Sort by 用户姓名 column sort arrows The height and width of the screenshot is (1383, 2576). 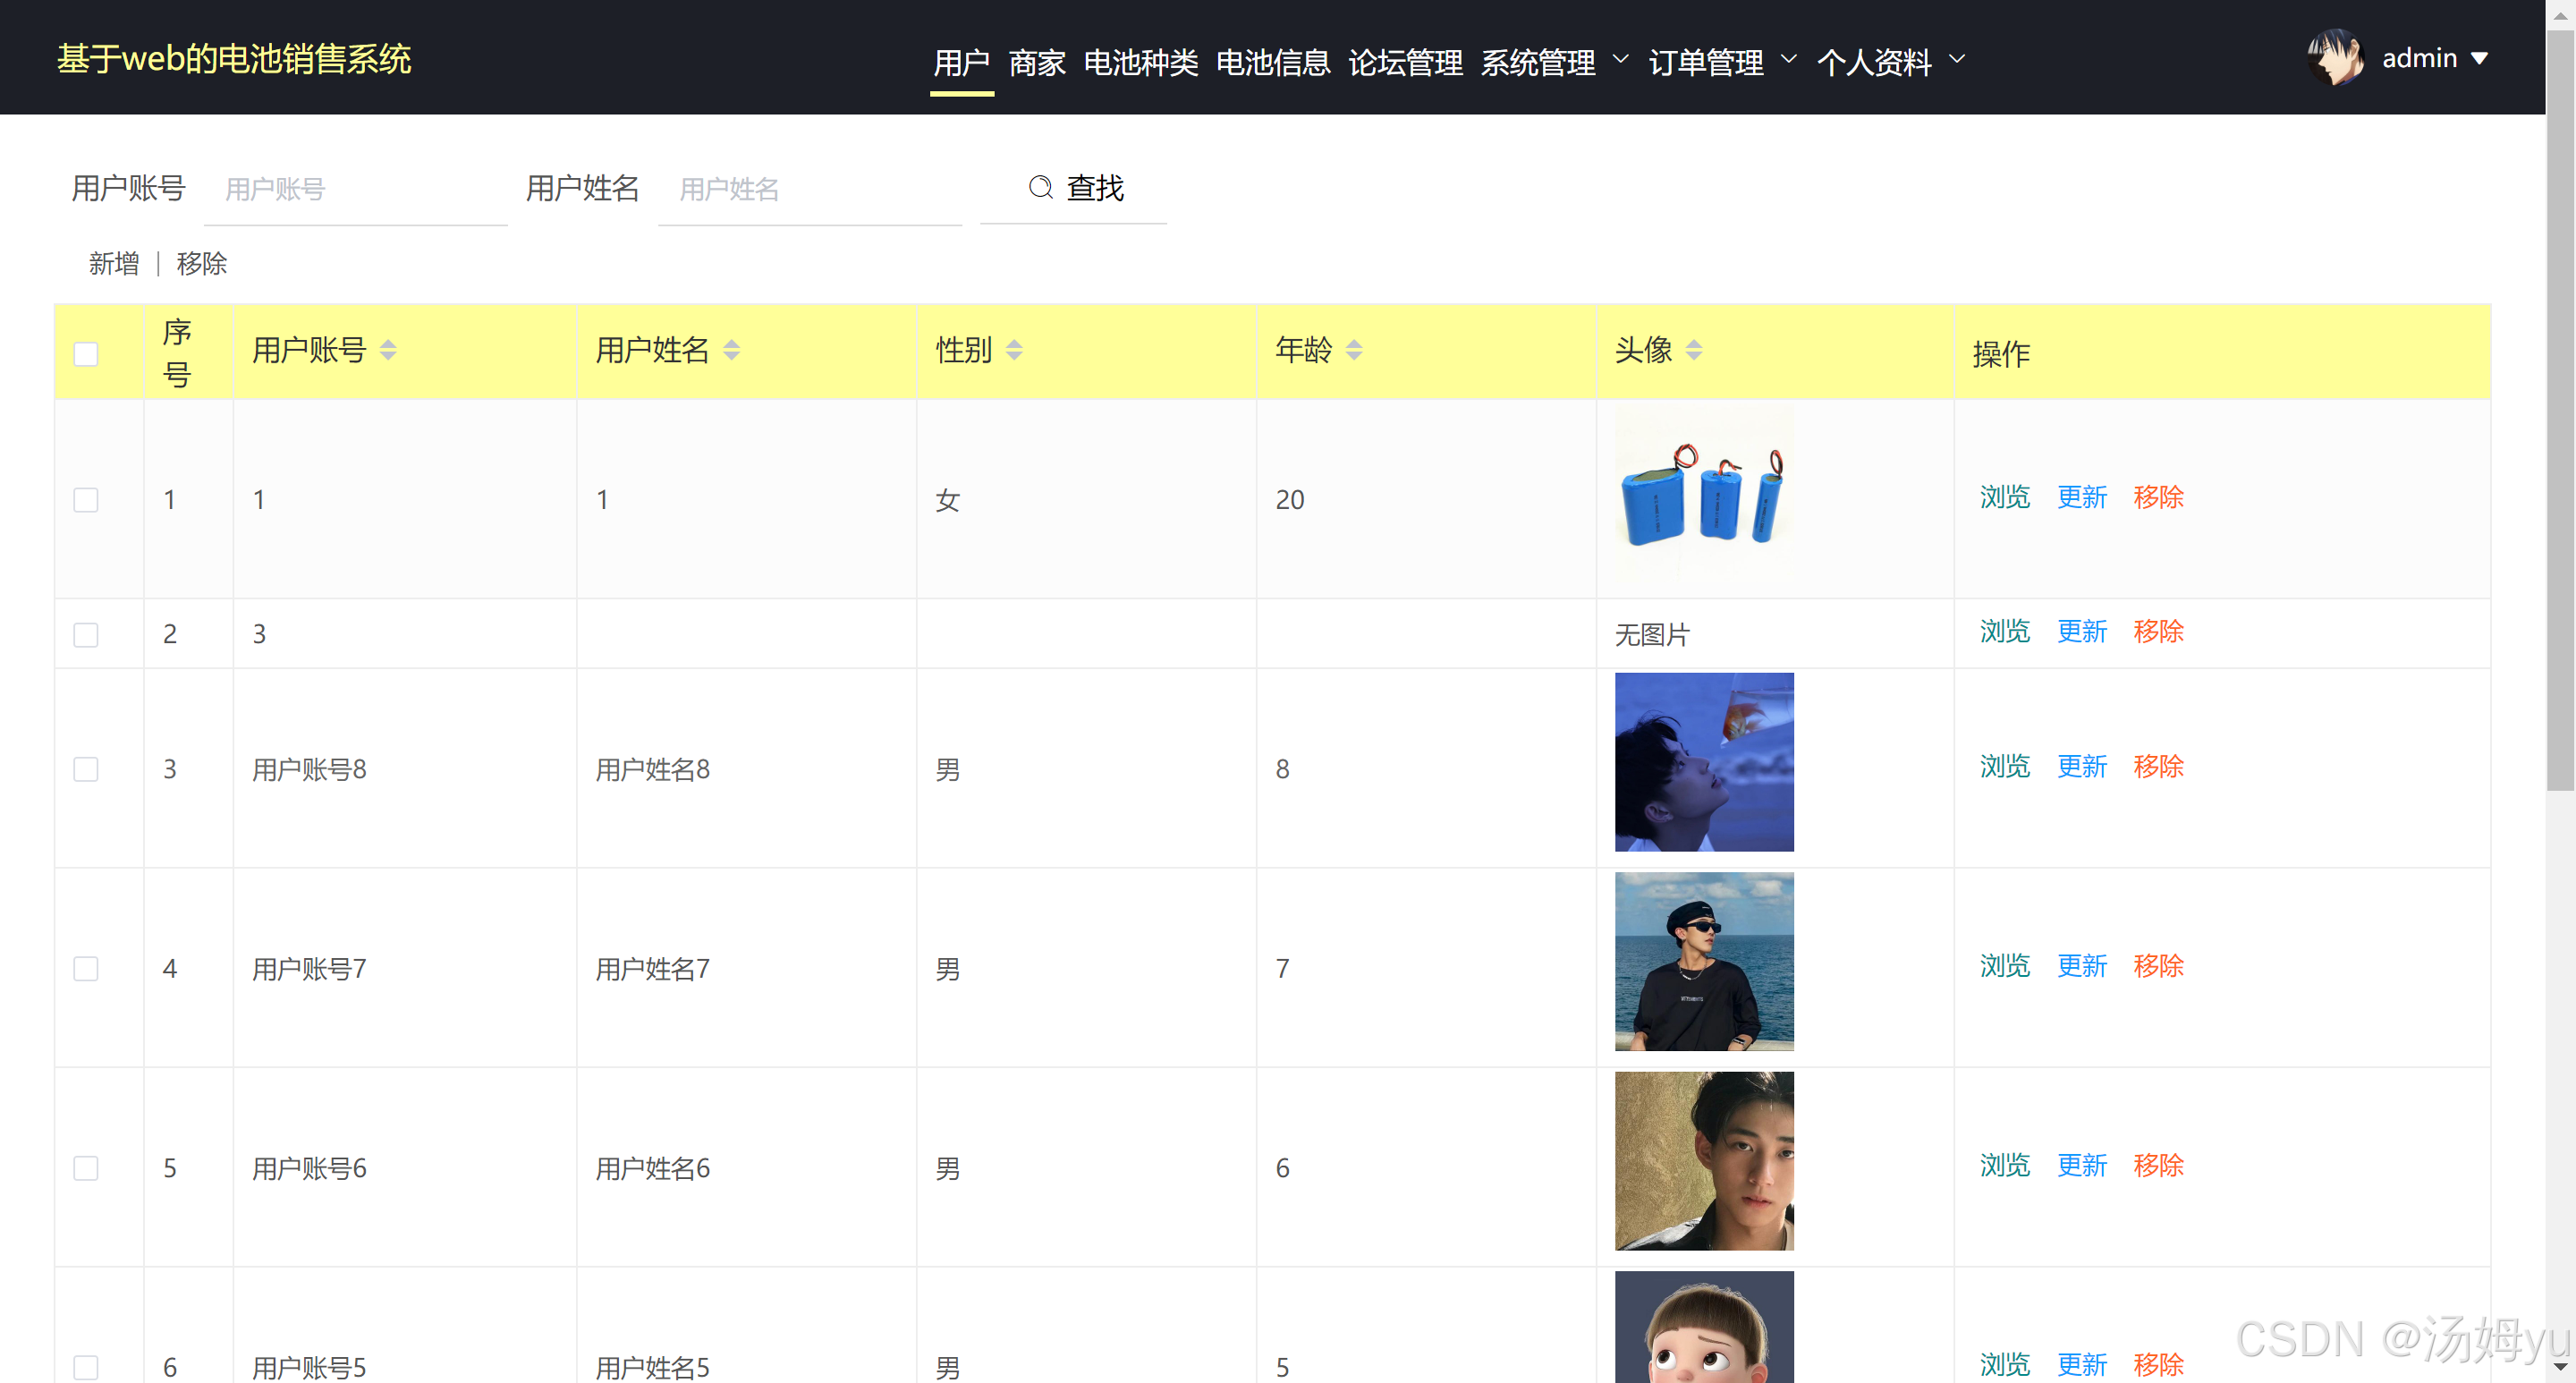pyautogui.click(x=731, y=350)
